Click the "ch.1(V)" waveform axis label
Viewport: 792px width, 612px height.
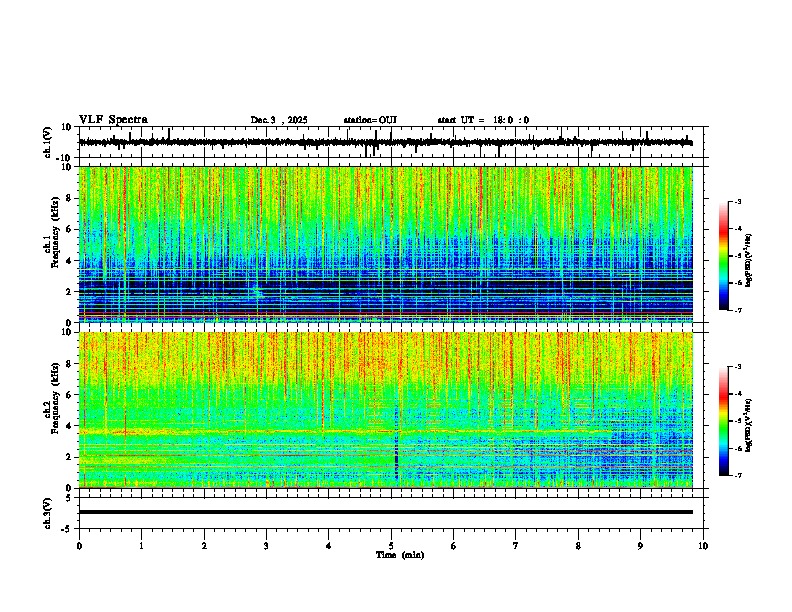click(47, 142)
